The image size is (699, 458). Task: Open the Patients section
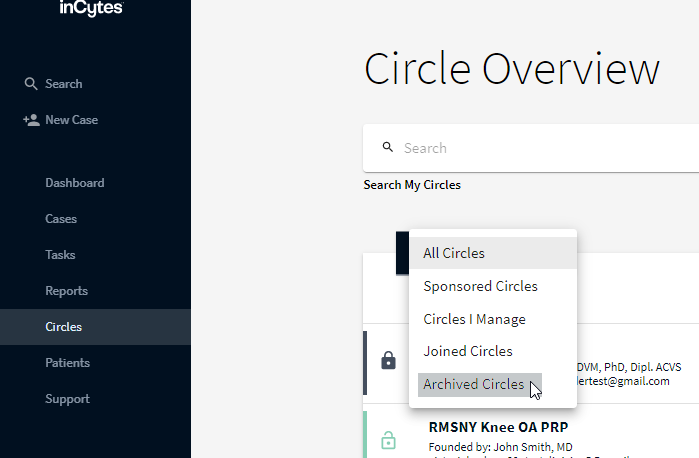(x=67, y=363)
